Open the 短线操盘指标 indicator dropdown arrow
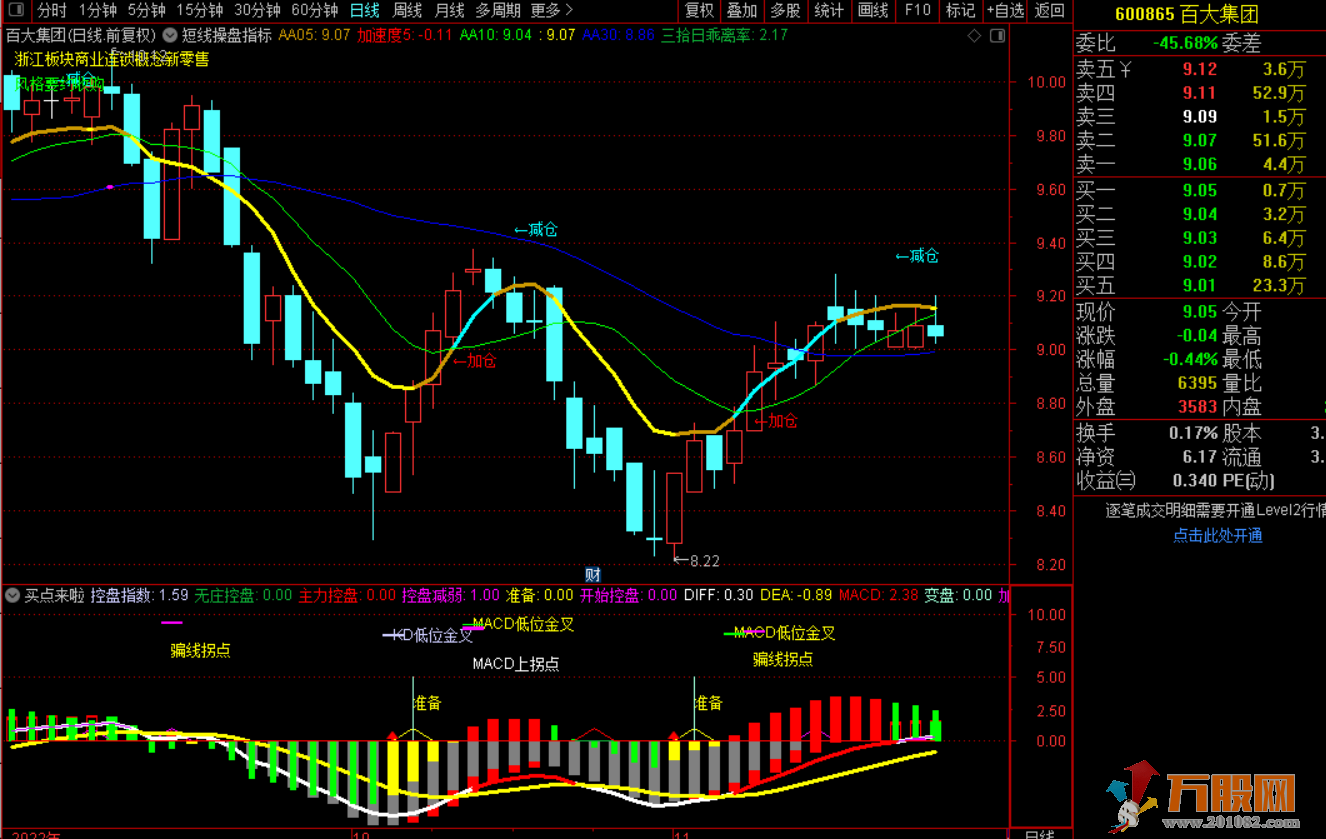This screenshot has width=1326, height=839. [171, 34]
